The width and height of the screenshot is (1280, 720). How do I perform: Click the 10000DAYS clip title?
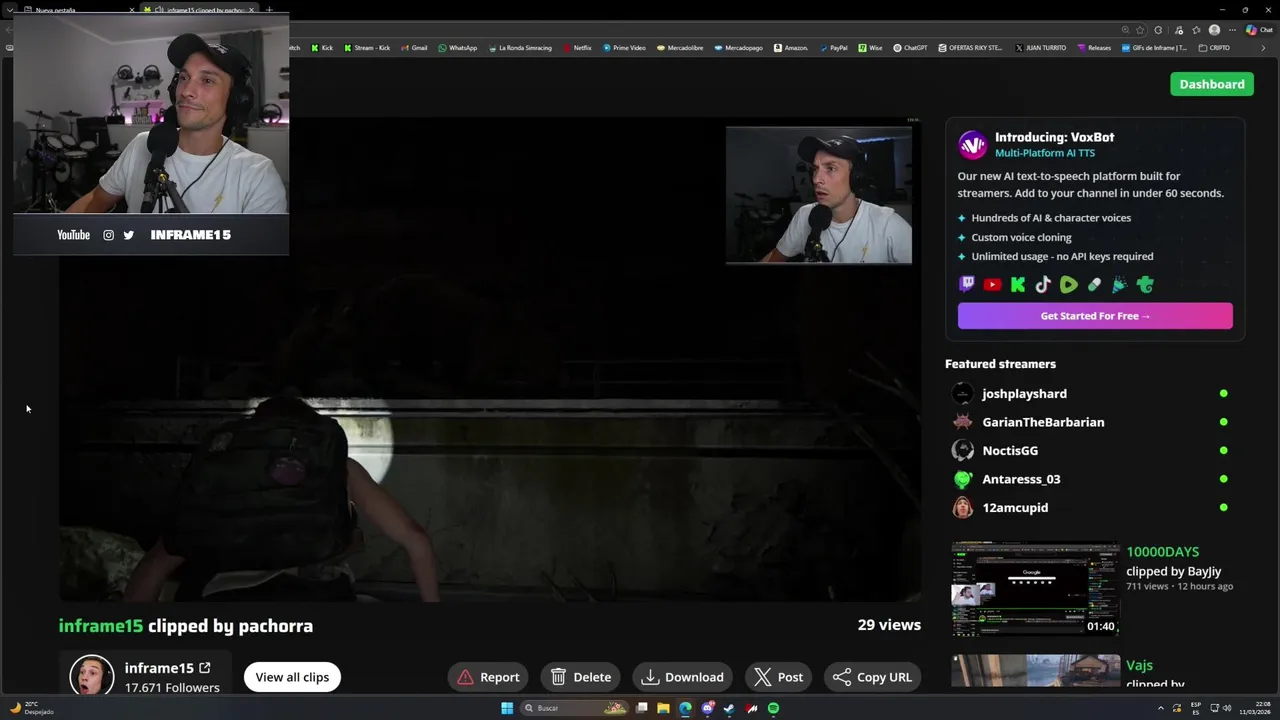point(1162,552)
